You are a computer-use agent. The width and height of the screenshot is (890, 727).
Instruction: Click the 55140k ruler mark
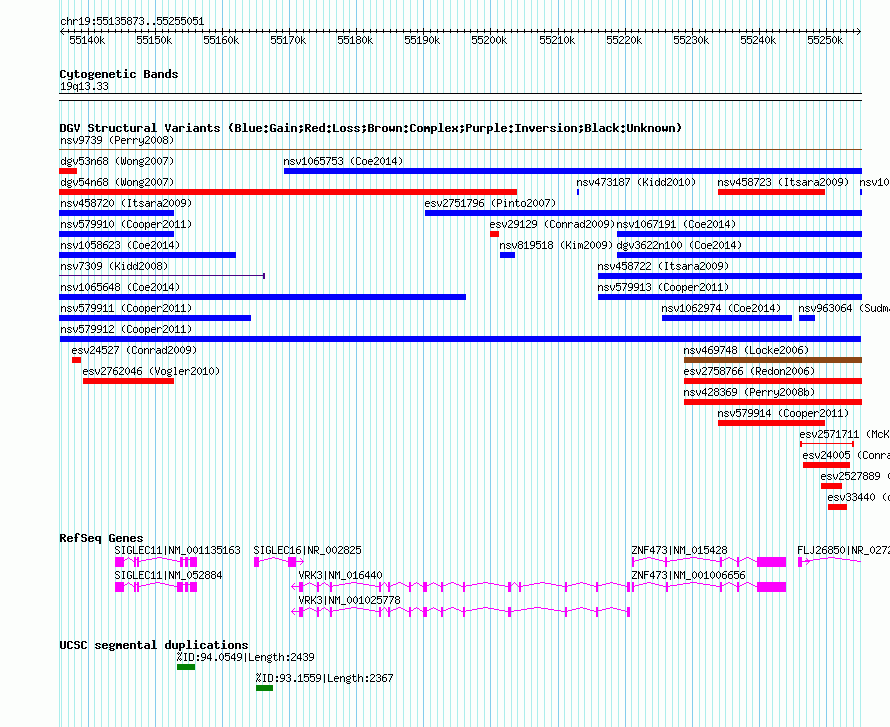click(87, 40)
